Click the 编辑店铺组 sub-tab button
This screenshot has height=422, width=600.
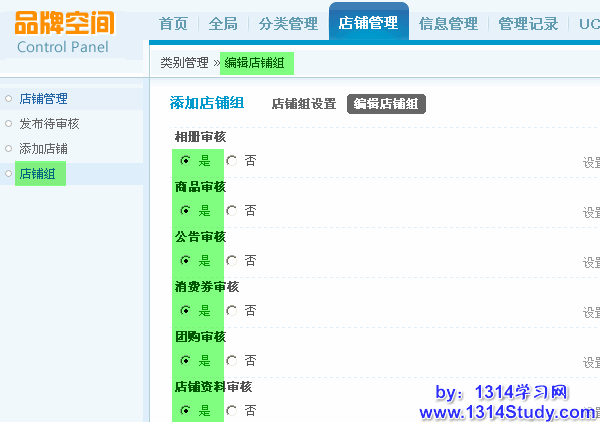[x=386, y=103]
